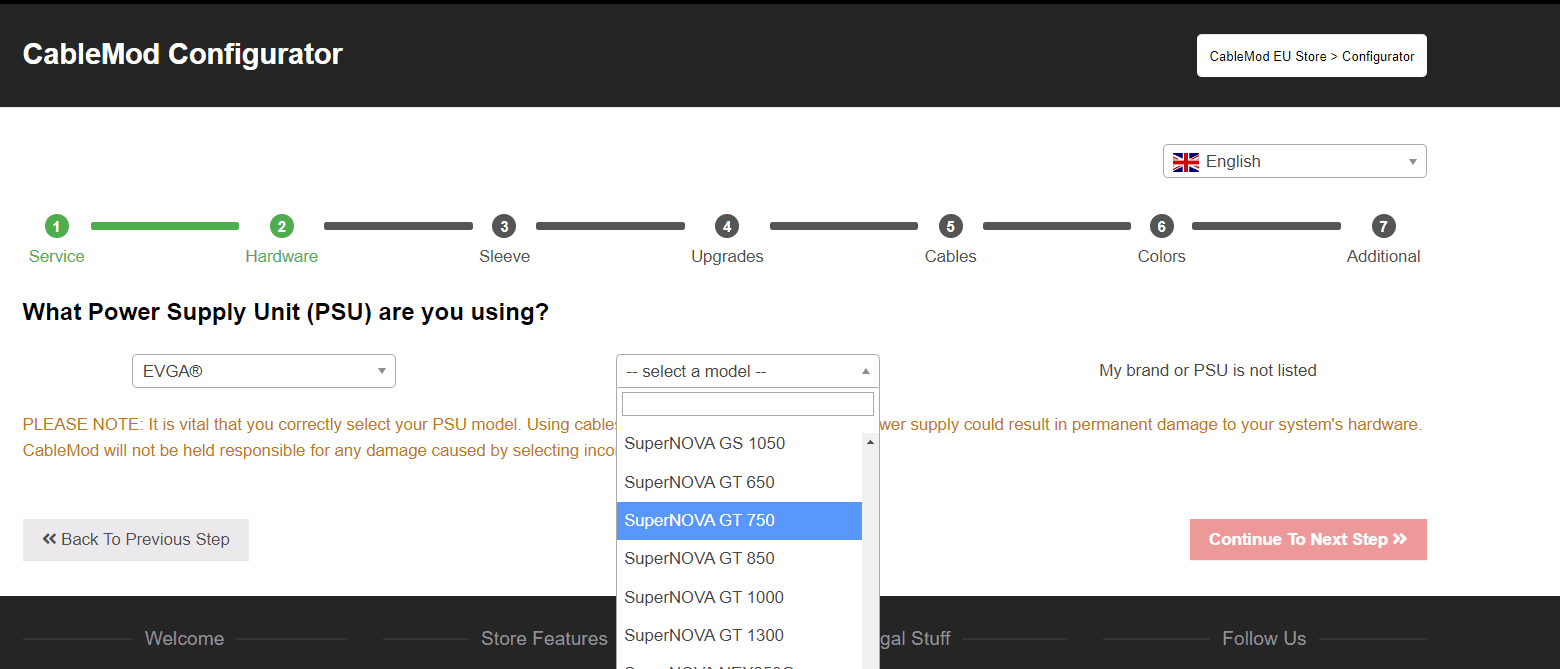This screenshot has width=1560, height=669.
Task: Click the 'What Power Supply Unit' question heading
Action: 286,312
